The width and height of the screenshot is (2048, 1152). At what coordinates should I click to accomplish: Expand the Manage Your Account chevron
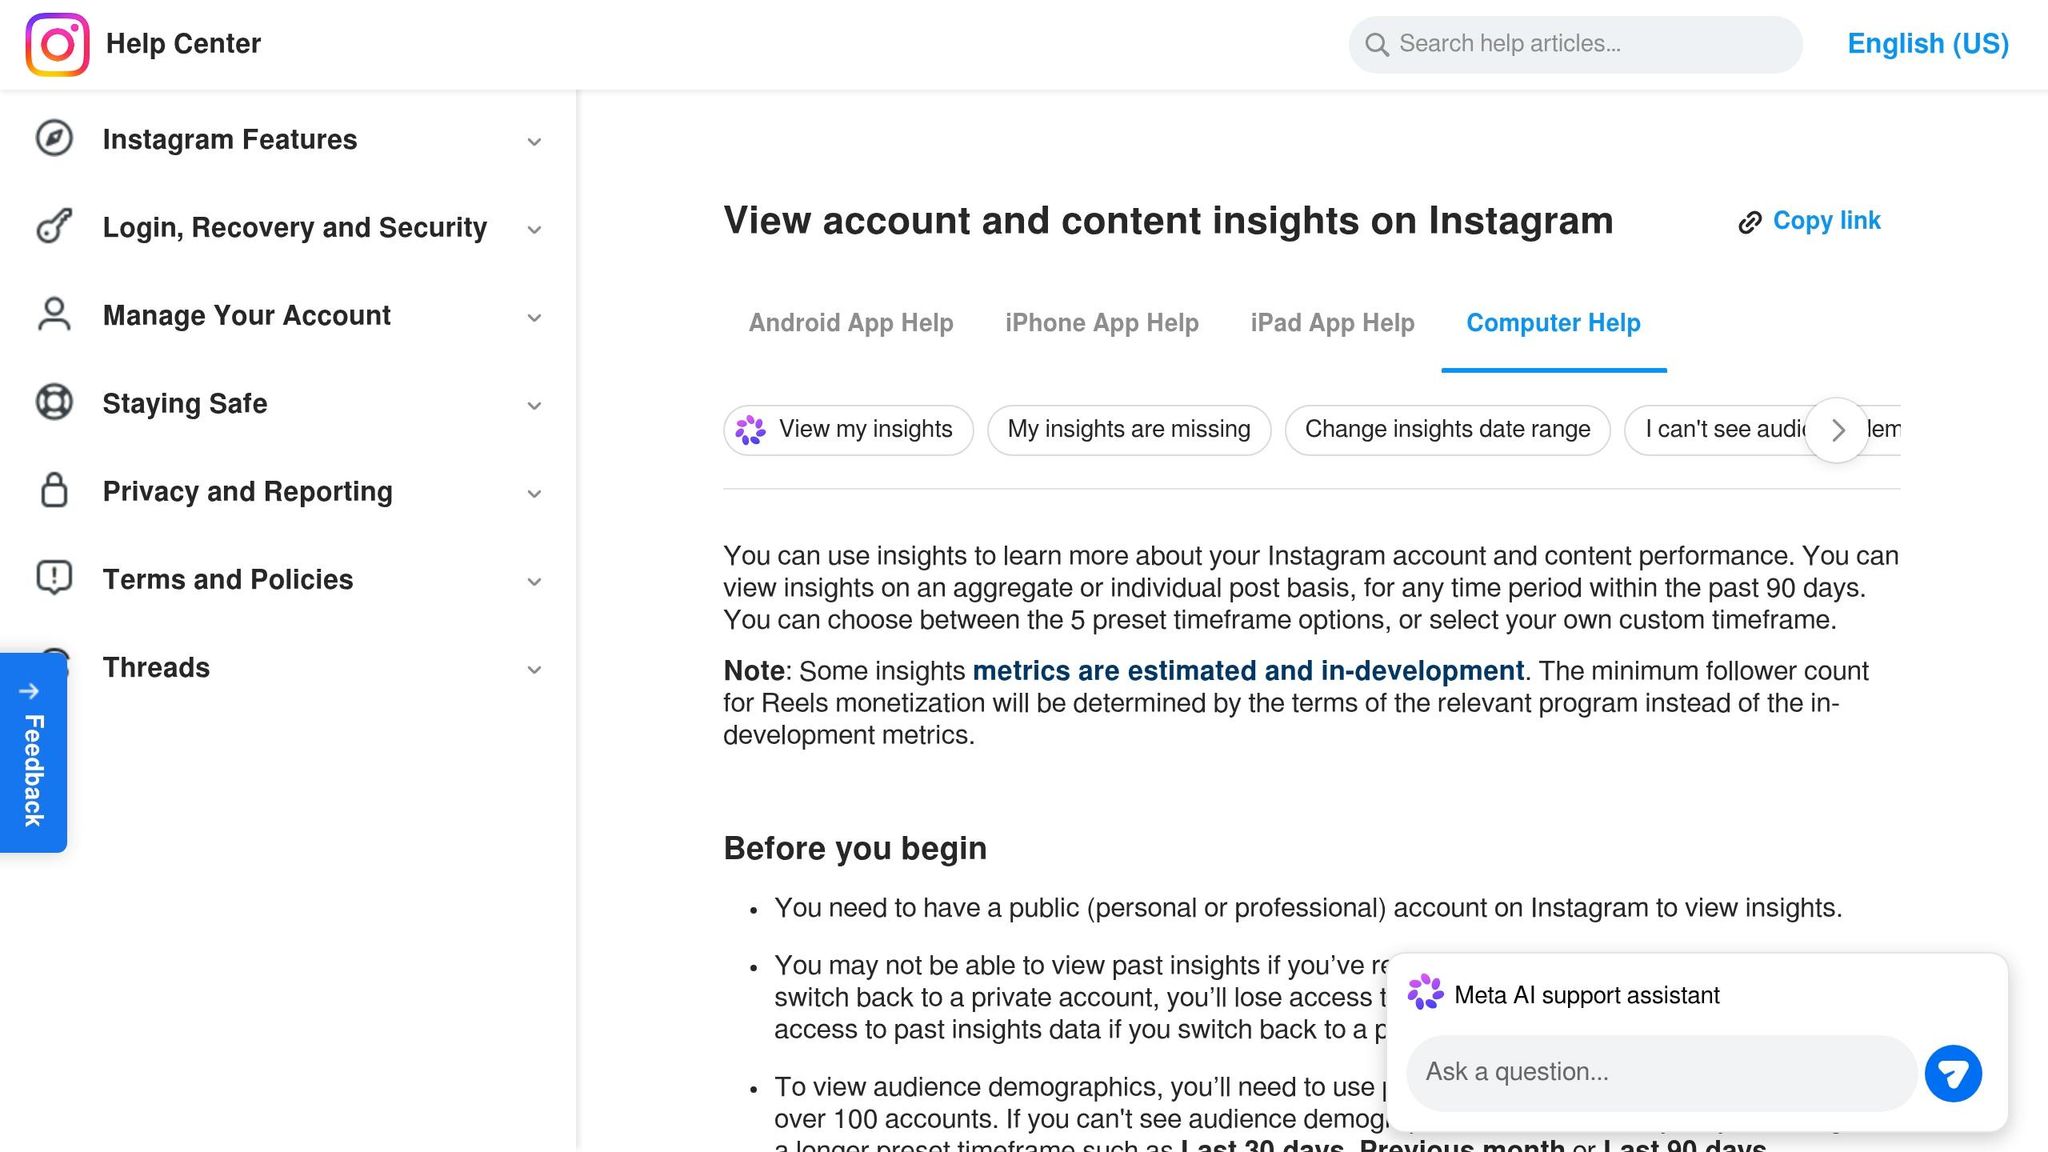534,318
